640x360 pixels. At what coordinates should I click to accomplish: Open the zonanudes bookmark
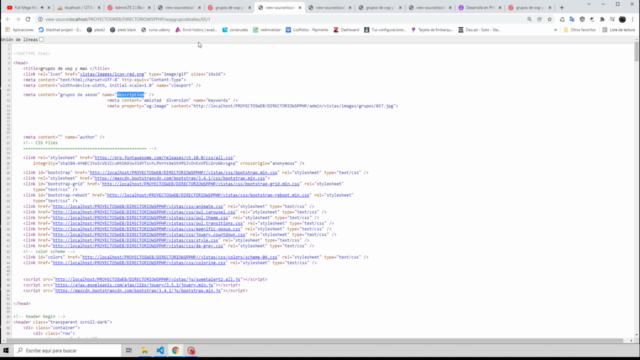[235, 30]
